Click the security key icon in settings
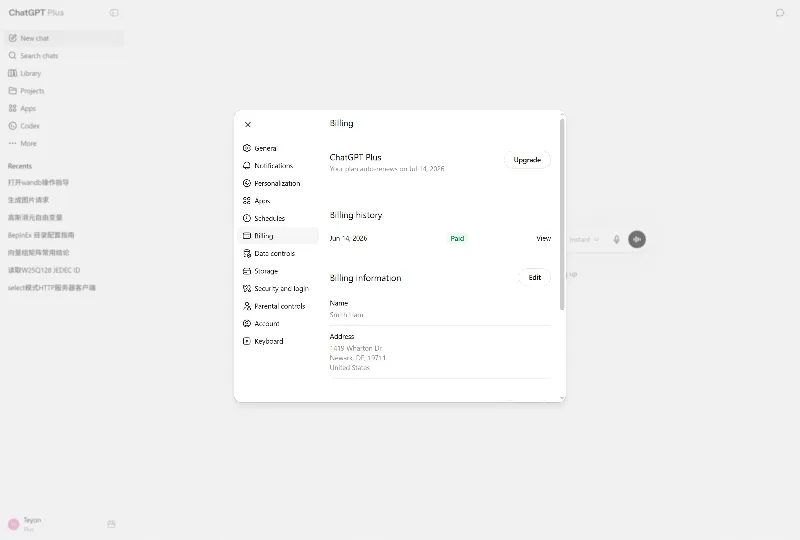Image resolution: width=800 pixels, height=540 pixels. pos(247,288)
